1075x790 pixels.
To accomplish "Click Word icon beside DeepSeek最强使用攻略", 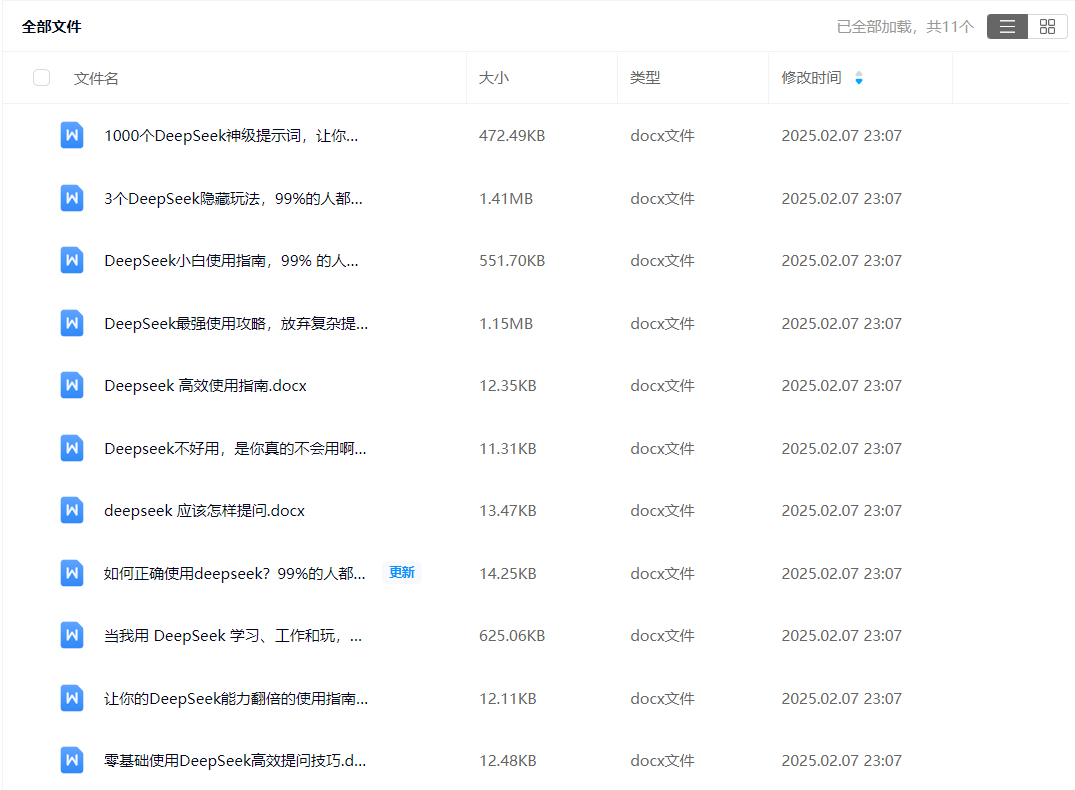I will [71, 323].
